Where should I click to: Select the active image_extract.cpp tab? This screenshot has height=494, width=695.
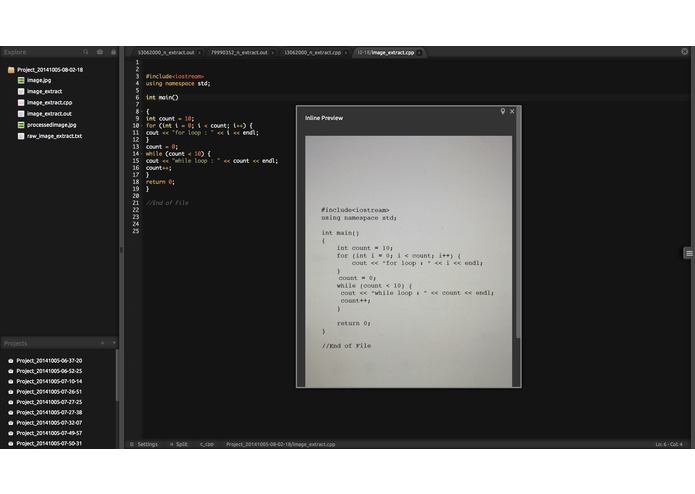[386, 53]
